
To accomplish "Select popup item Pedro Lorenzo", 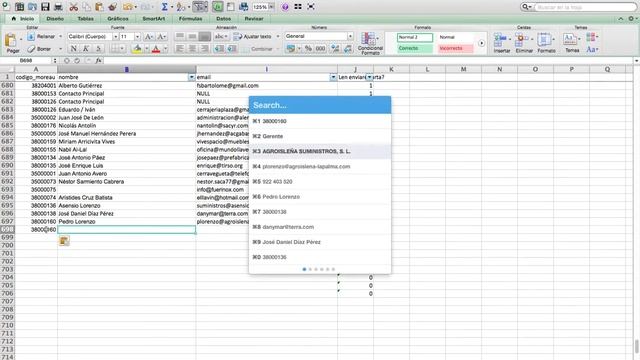I will point(320,197).
